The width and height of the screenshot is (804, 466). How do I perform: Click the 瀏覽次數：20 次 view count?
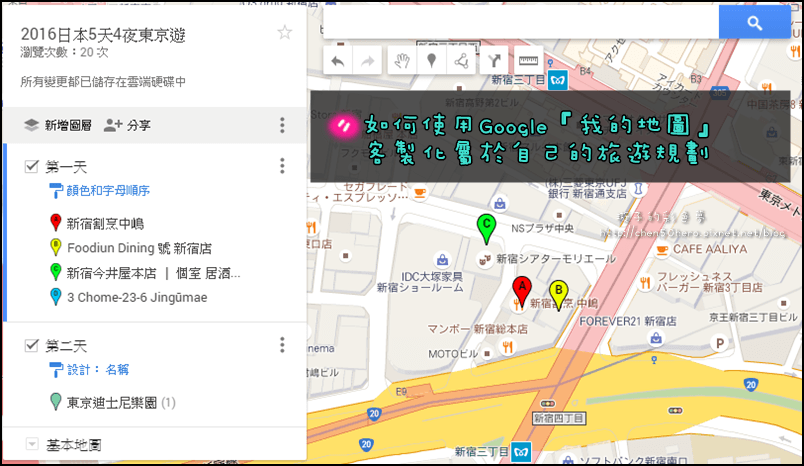[65, 52]
